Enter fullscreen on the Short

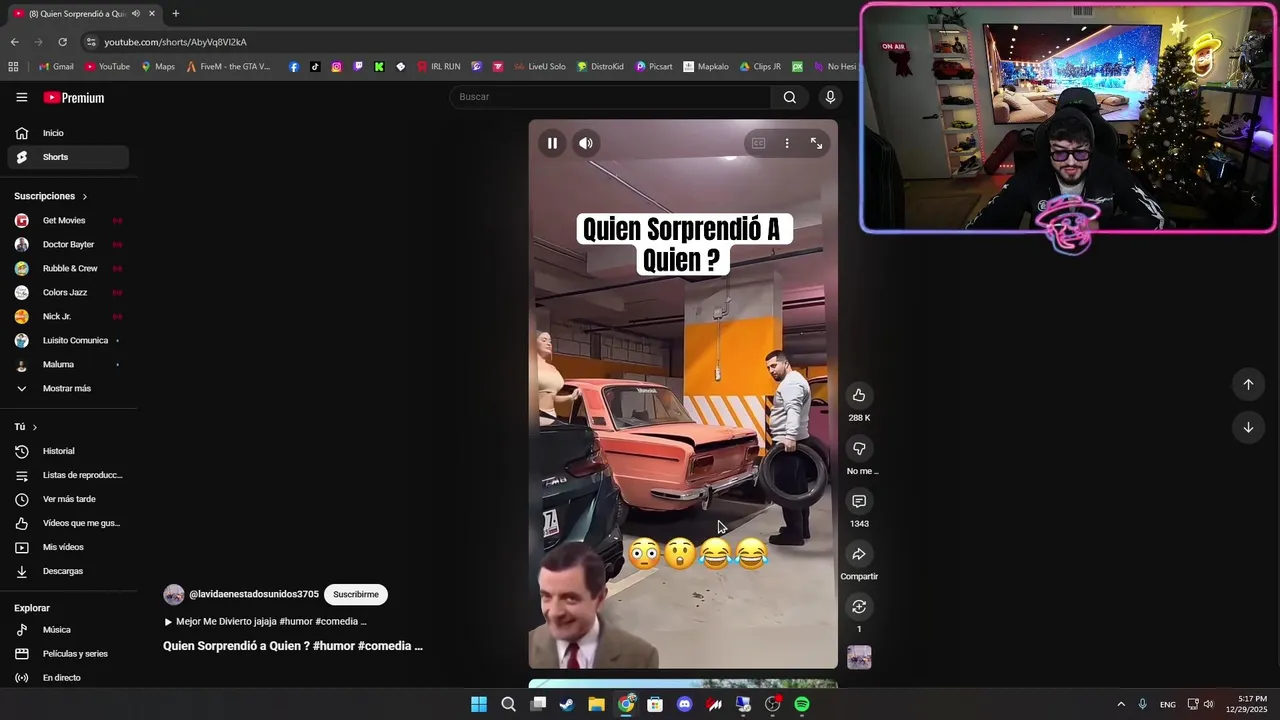(816, 143)
